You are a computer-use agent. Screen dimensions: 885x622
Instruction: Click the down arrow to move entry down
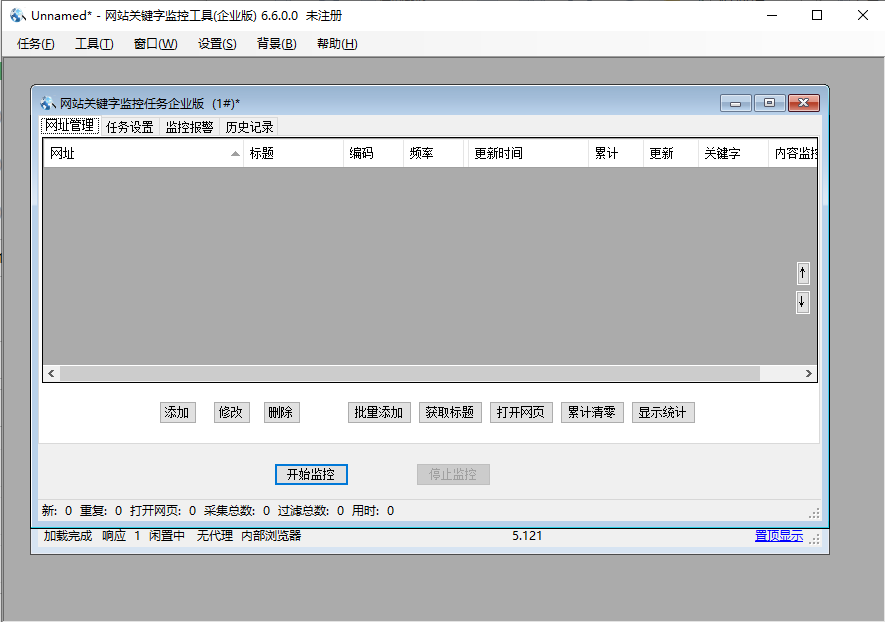[x=803, y=302]
